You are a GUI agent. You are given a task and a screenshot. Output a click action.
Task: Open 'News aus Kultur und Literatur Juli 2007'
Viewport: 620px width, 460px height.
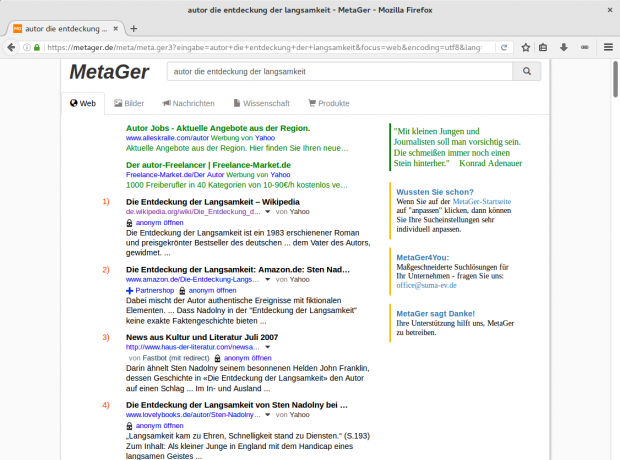[202, 337]
